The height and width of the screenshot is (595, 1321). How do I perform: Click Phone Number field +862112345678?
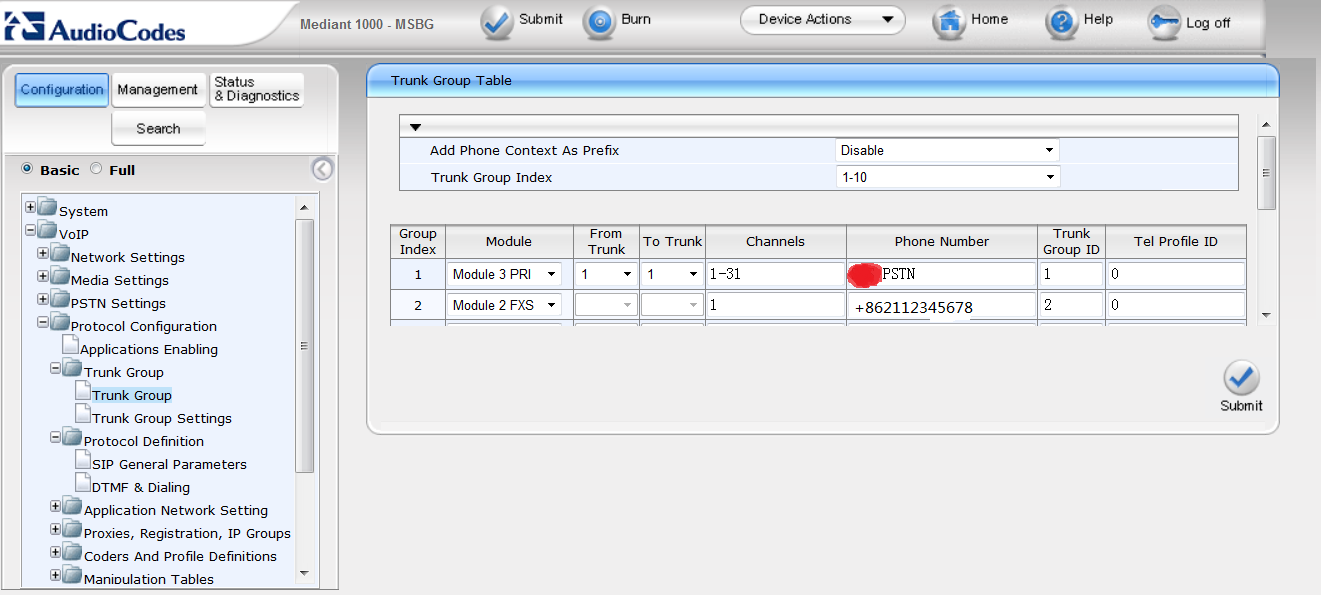point(942,306)
